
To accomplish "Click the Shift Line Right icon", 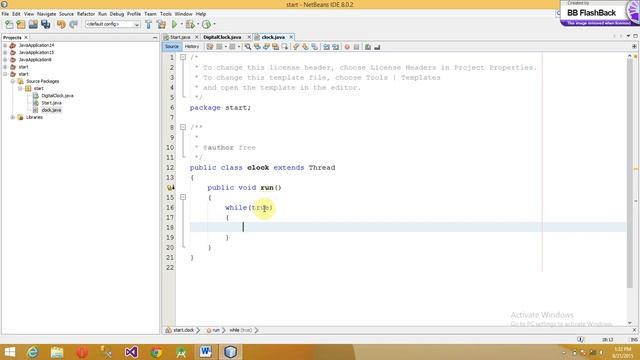I will (336, 47).
